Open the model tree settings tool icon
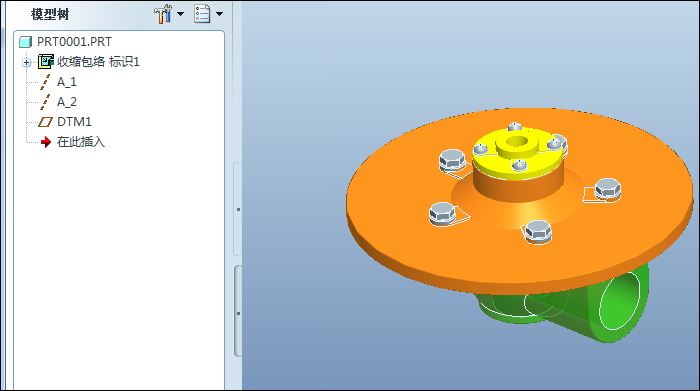The width and height of the screenshot is (700, 391). [163, 14]
